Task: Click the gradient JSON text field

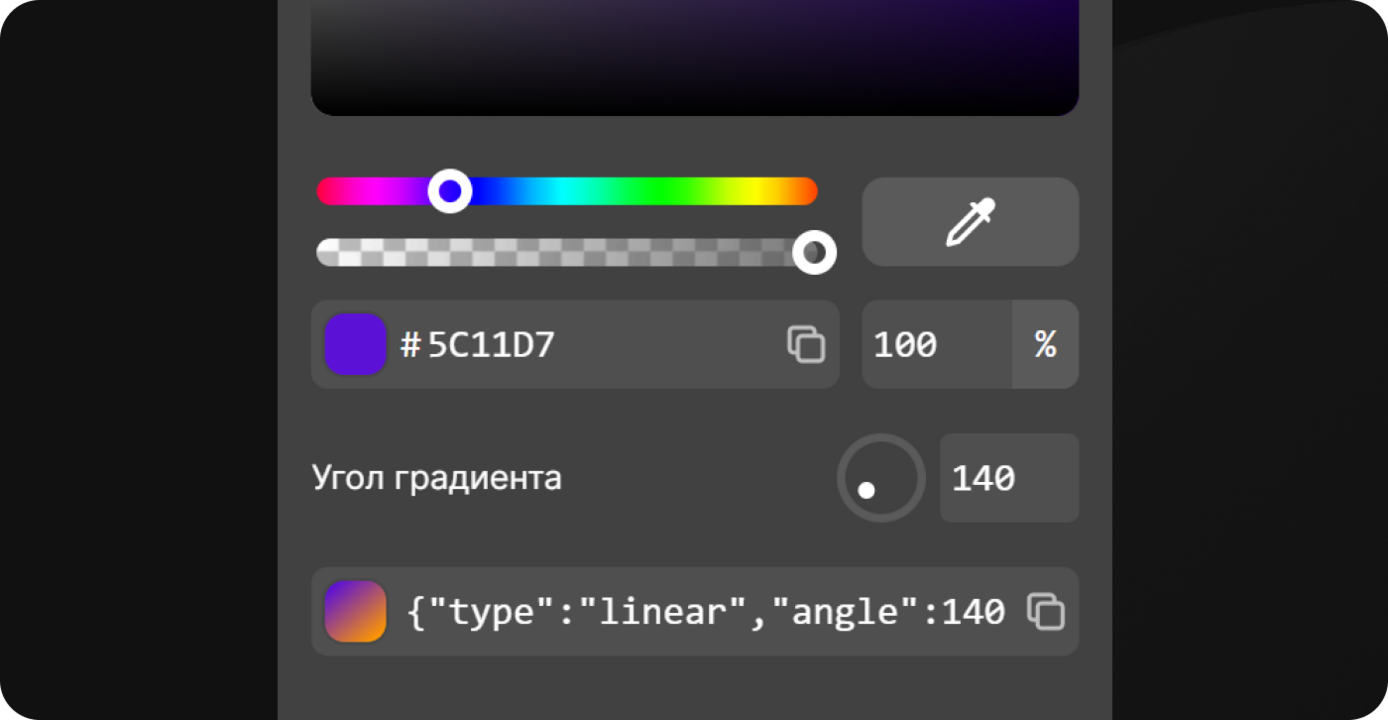Action: (x=695, y=611)
